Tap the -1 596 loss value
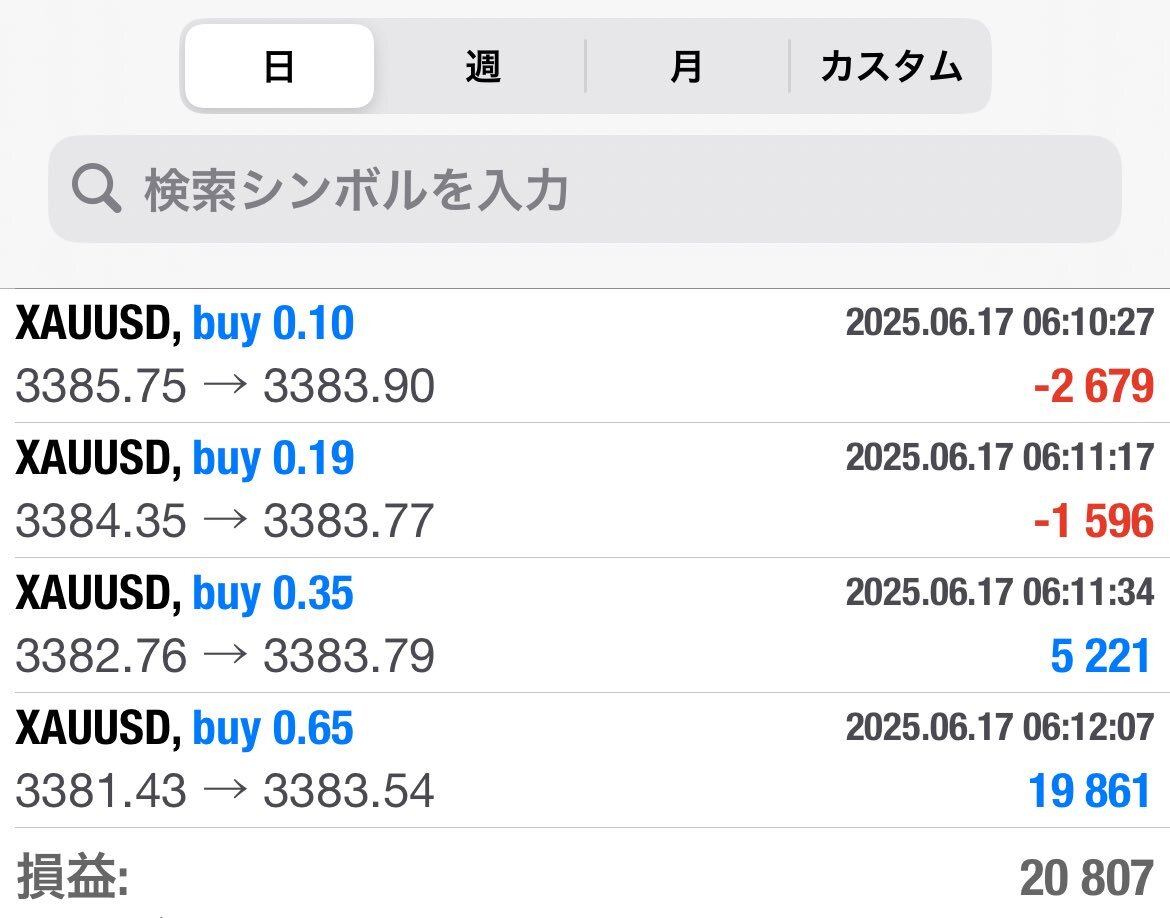This screenshot has width=1170, height=918. point(1093,521)
